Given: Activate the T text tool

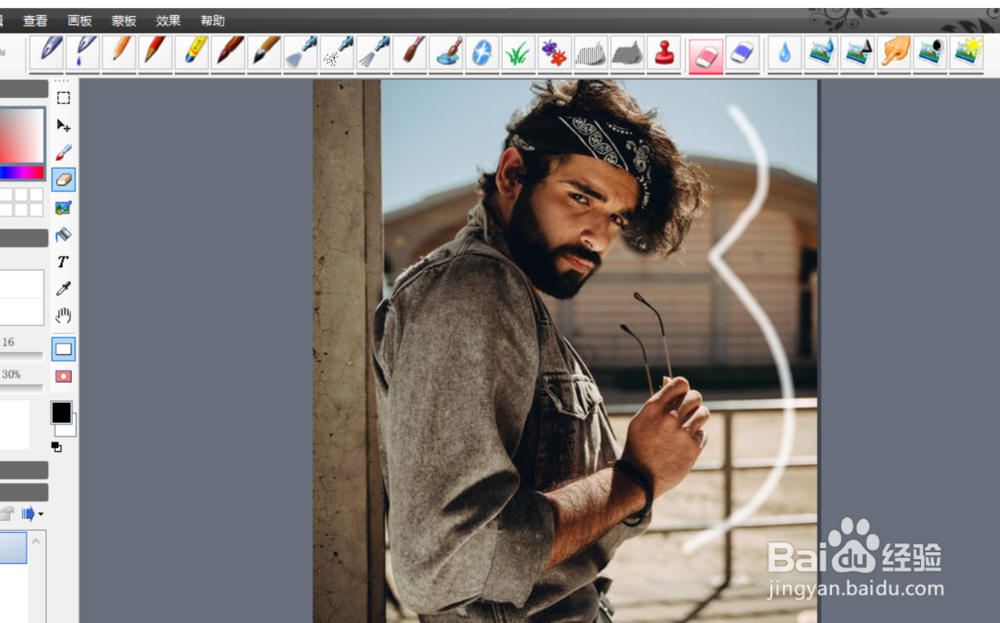Looking at the screenshot, I should (x=62, y=262).
